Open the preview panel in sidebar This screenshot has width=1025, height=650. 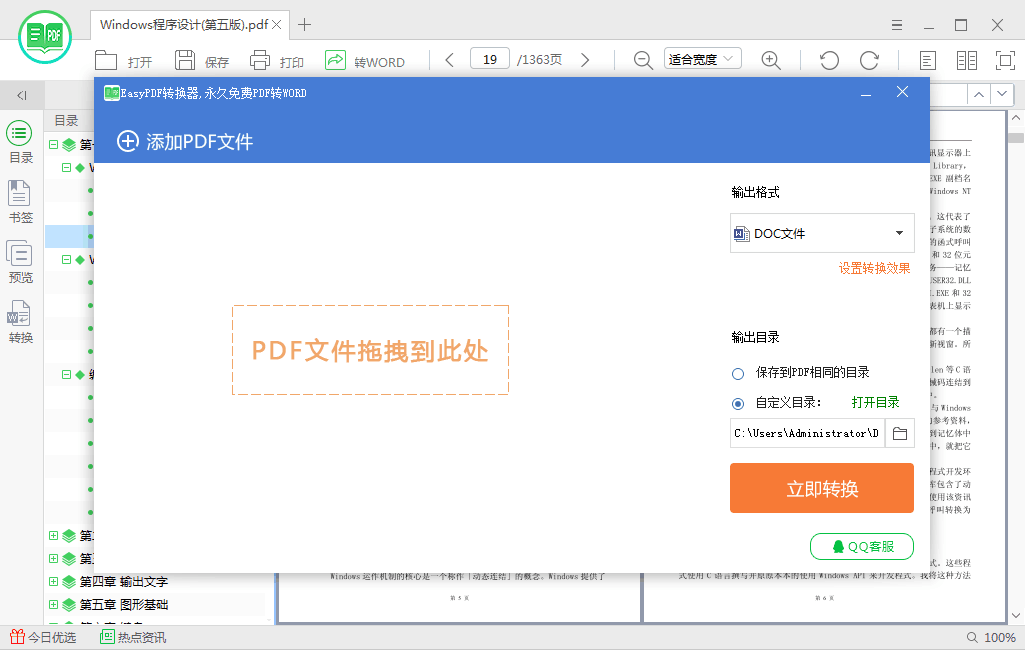coord(20,262)
